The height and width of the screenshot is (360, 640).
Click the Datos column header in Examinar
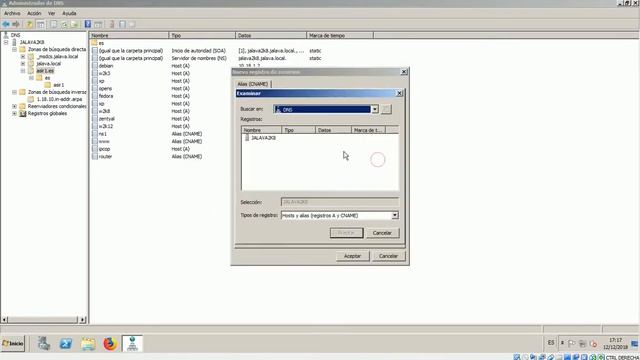coord(333,130)
